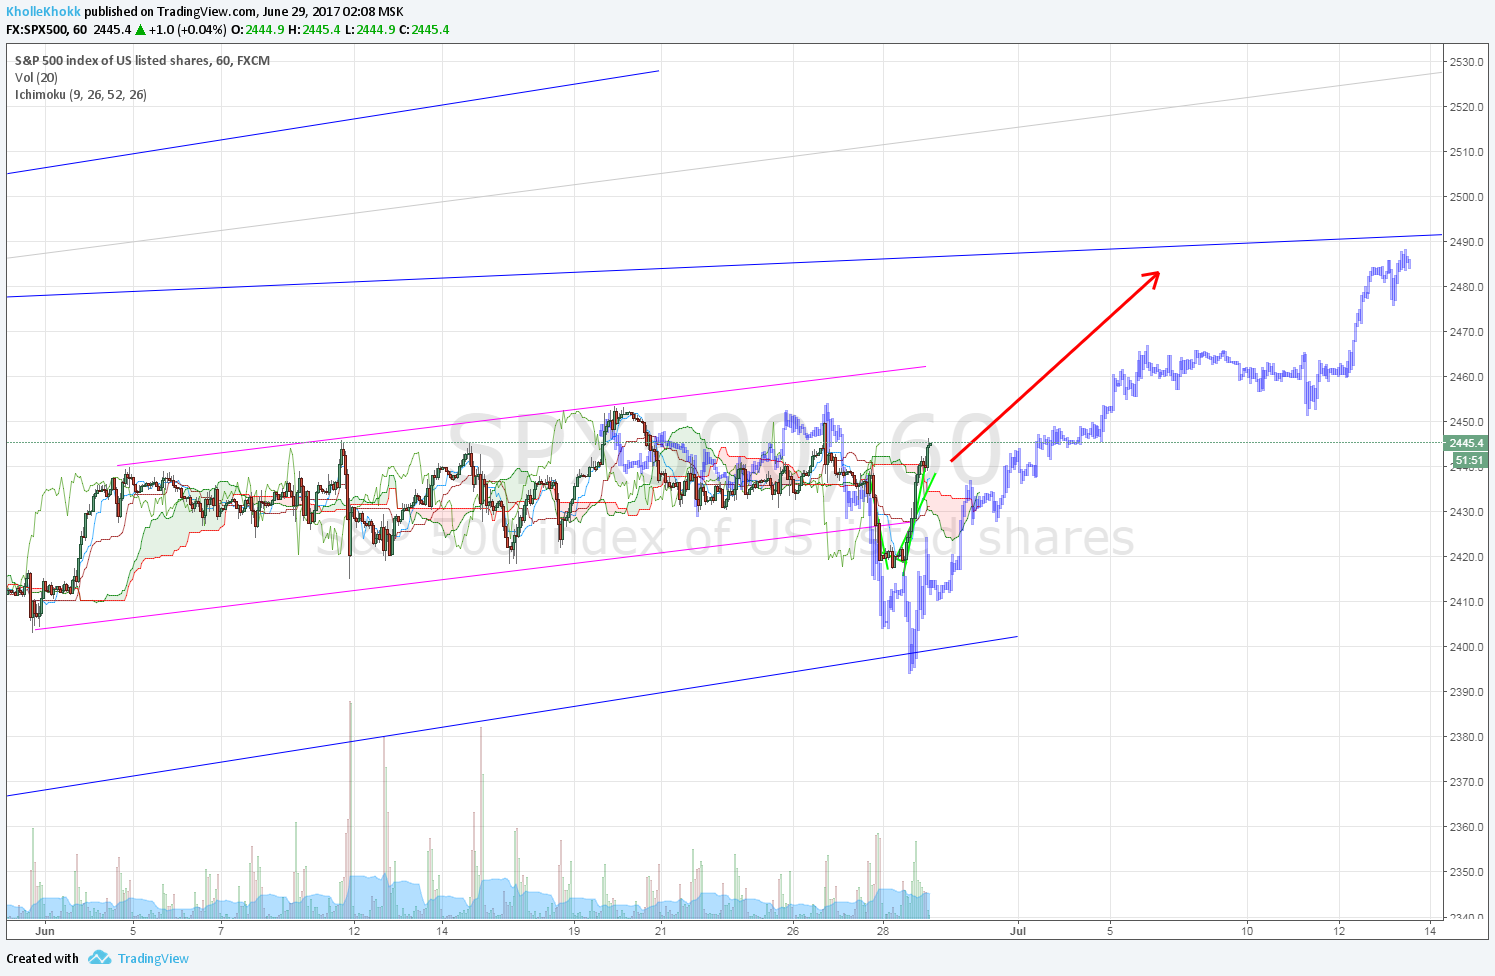Select the FX:SPX500, 60 symbol text

click(x=46, y=30)
